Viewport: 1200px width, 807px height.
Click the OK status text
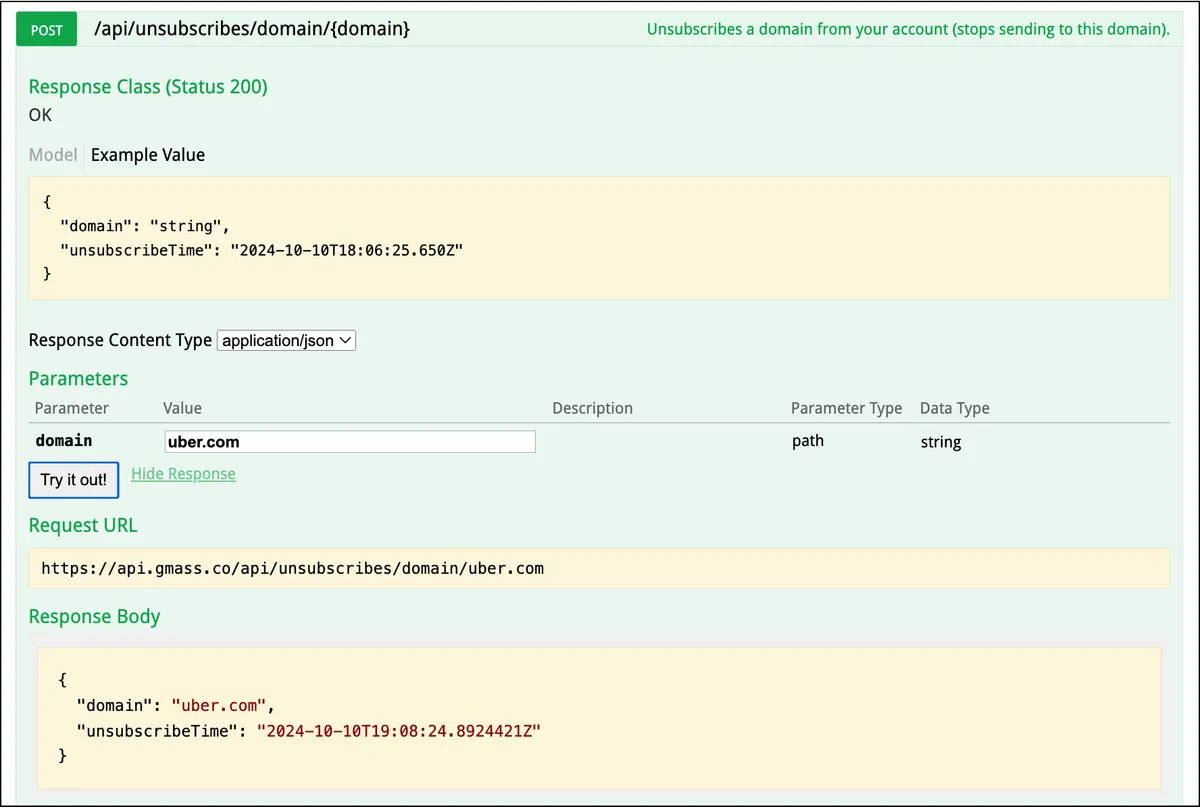pos(40,115)
